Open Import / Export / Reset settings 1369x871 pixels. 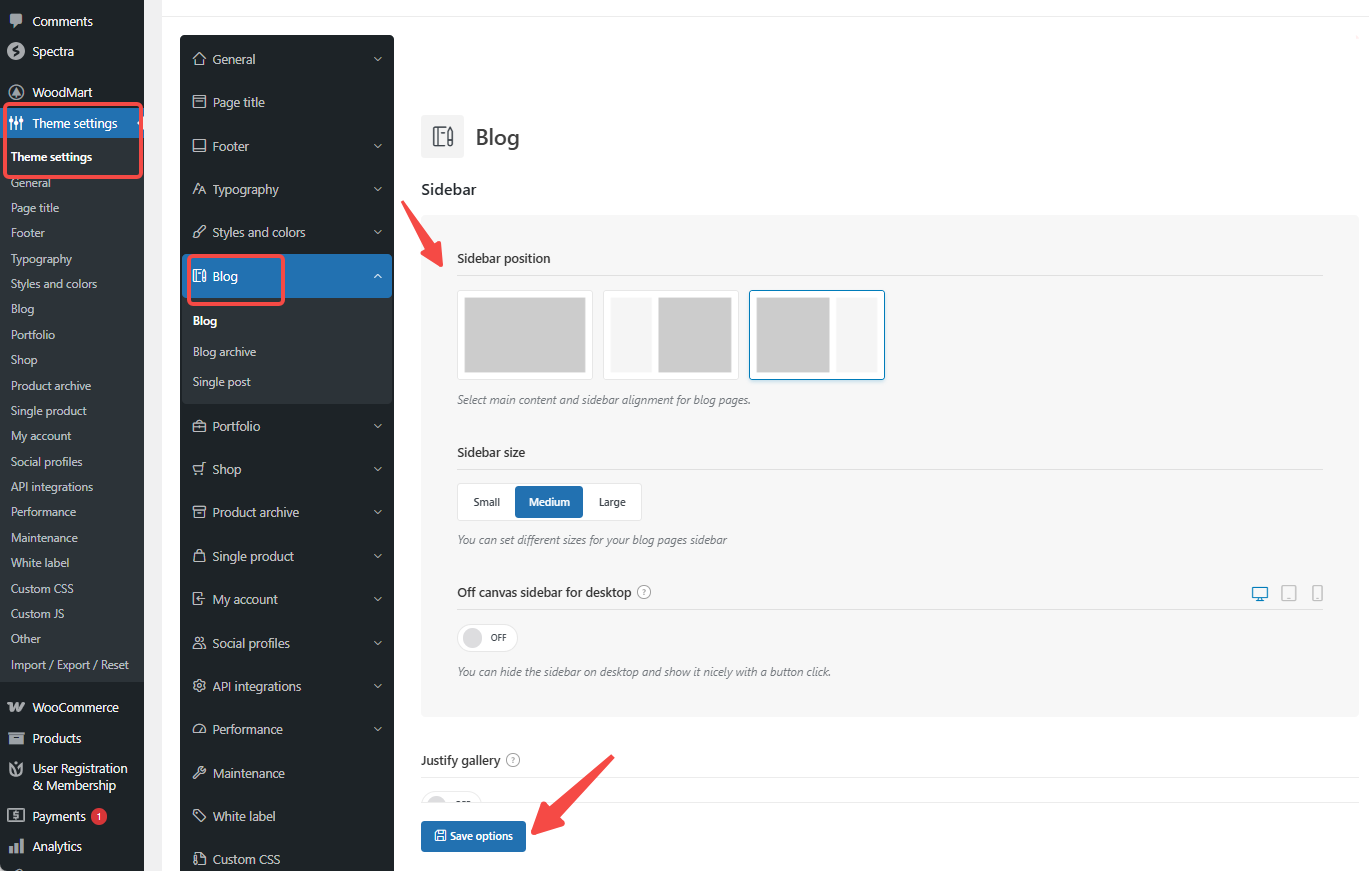point(70,664)
